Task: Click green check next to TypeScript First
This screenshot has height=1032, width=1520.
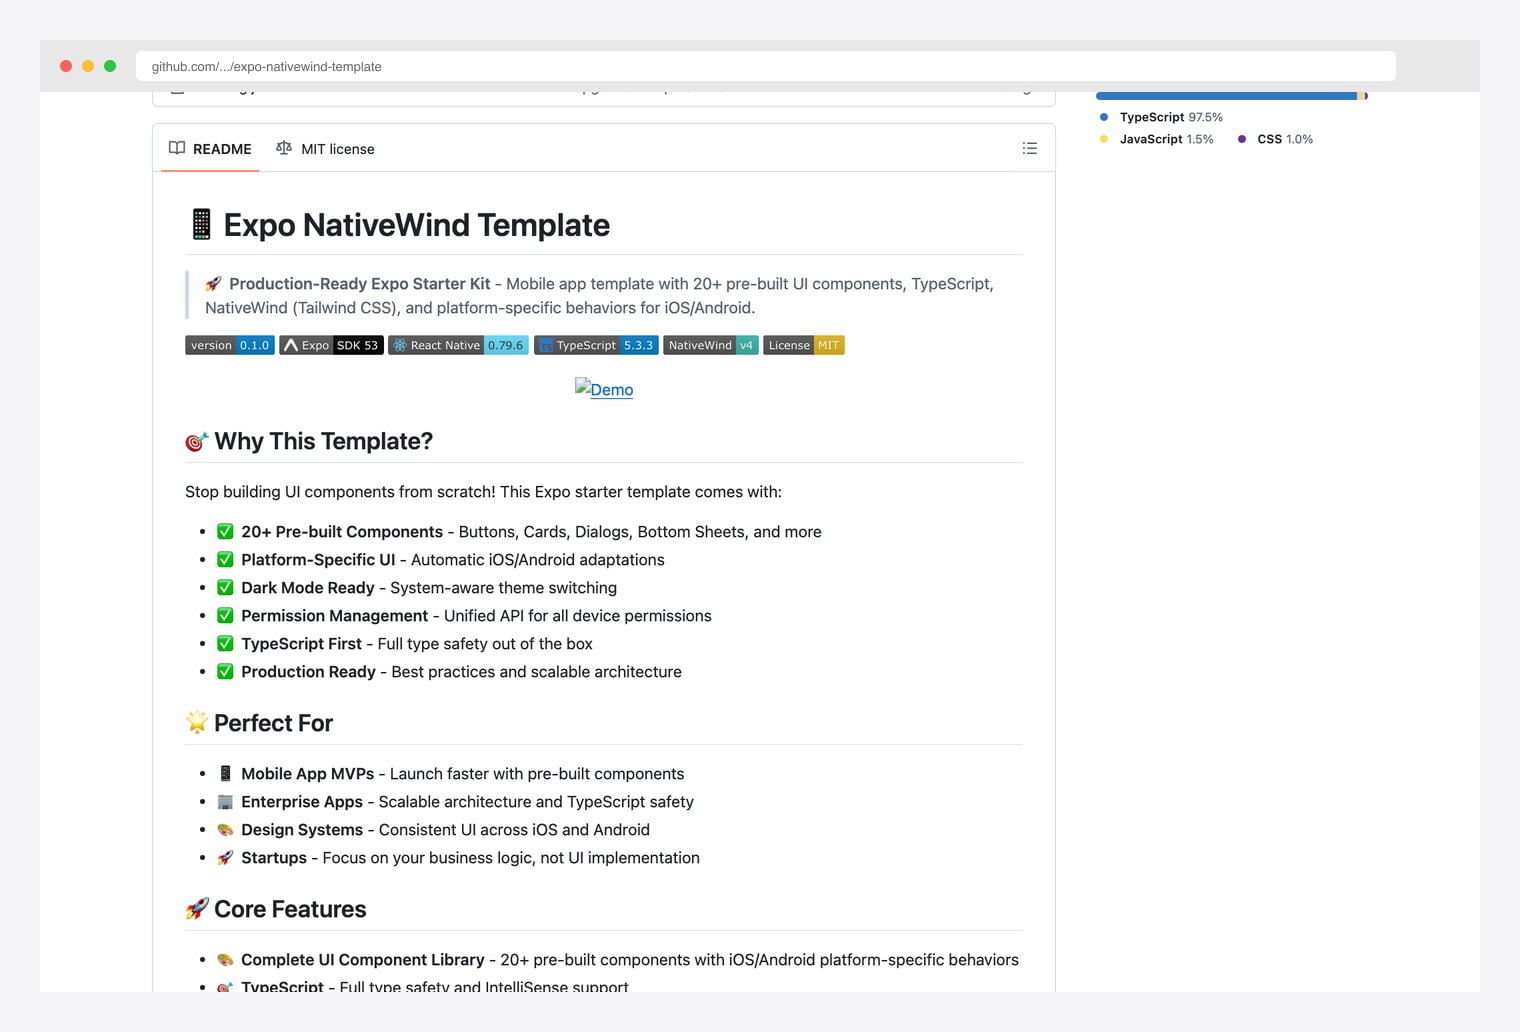Action: (225, 643)
